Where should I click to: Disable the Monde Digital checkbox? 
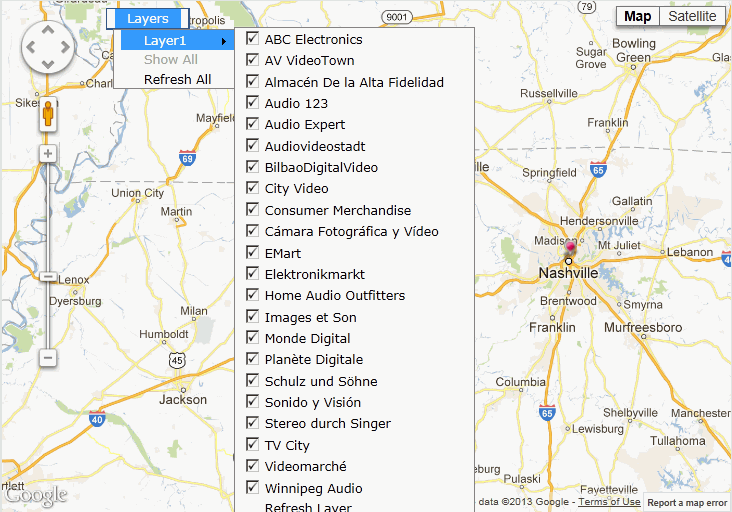click(x=252, y=337)
